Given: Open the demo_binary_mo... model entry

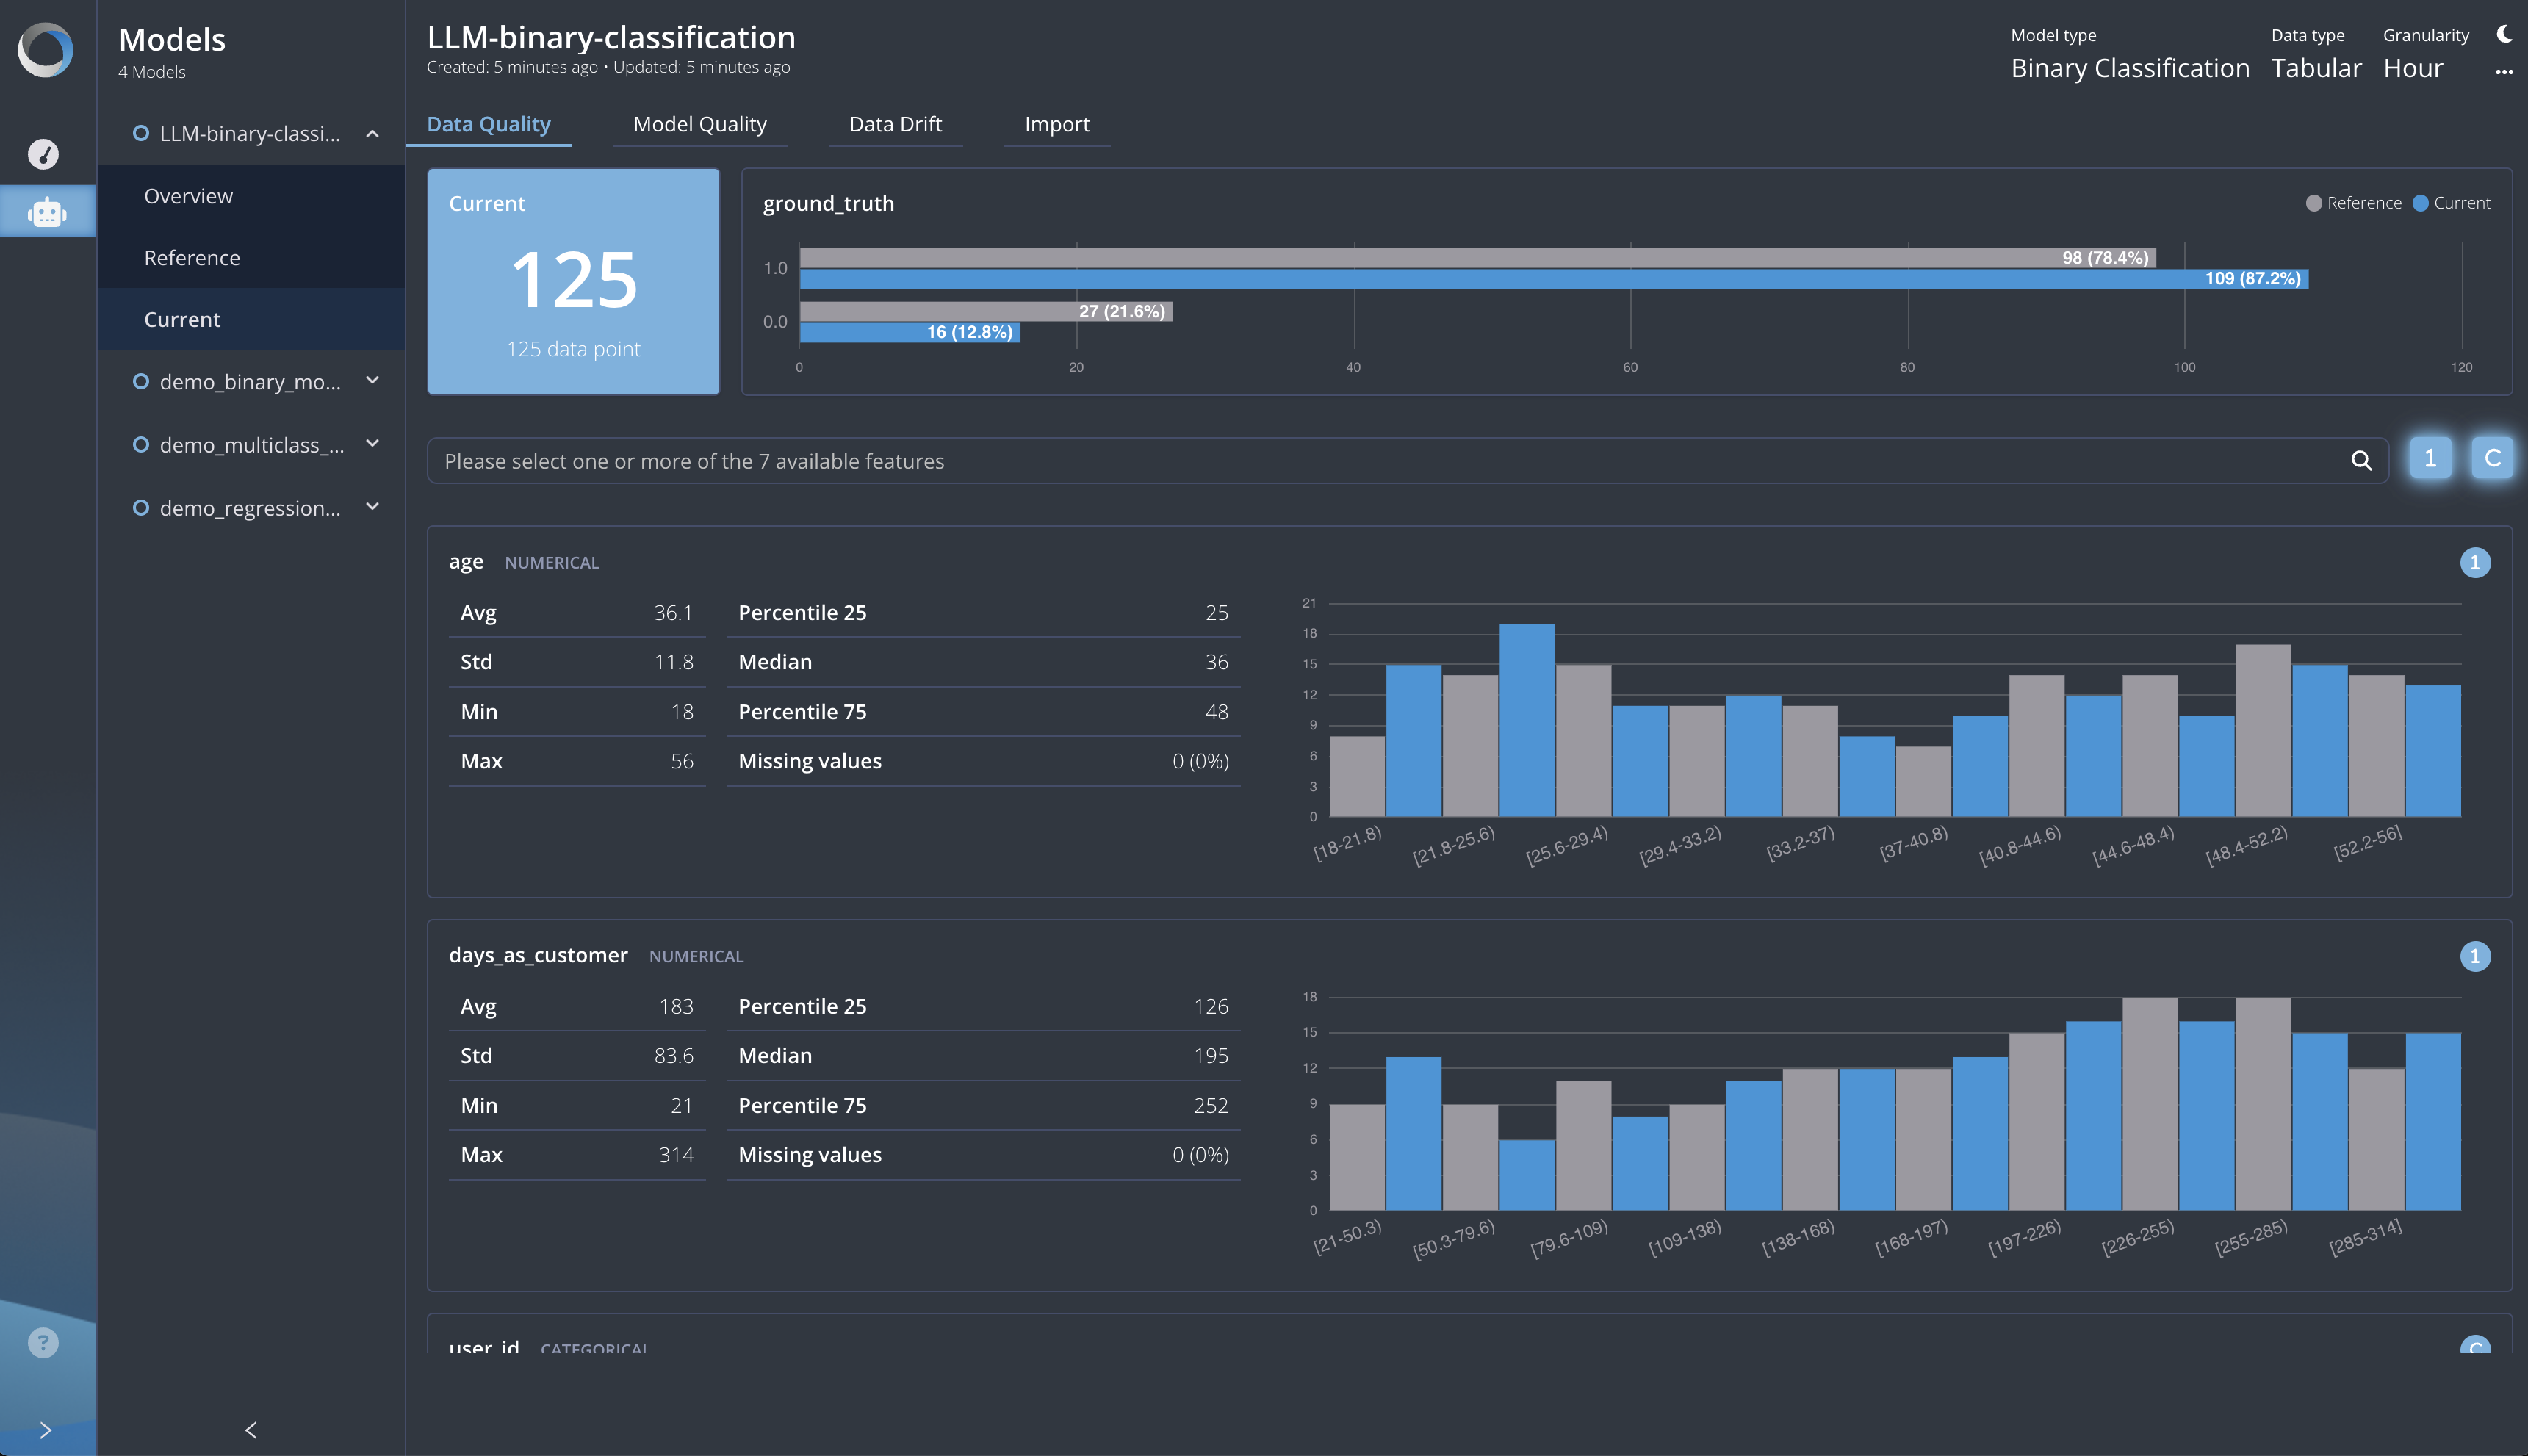Looking at the screenshot, I should pyautogui.click(x=250, y=381).
